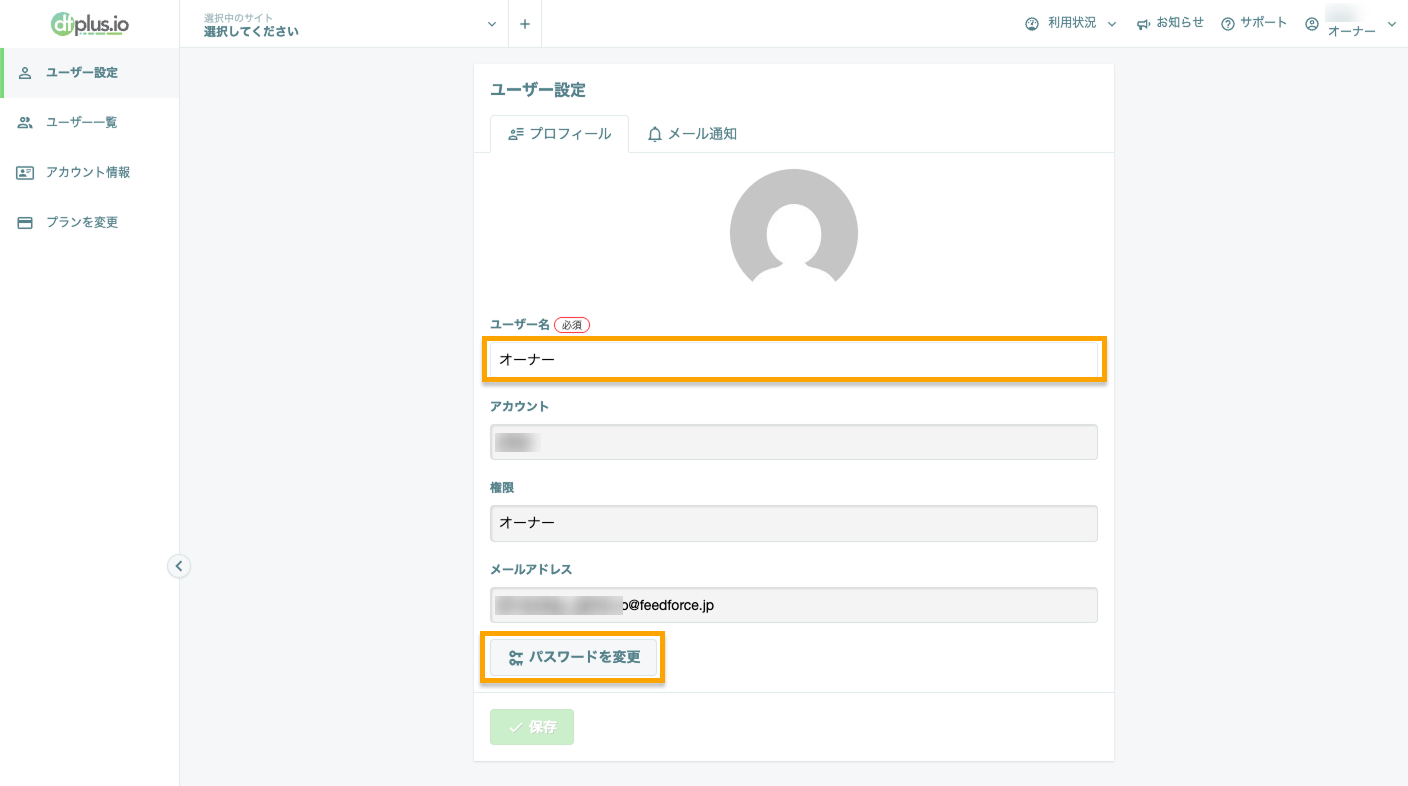
Task: Switch to the メール通知 tab
Action: pos(692,134)
